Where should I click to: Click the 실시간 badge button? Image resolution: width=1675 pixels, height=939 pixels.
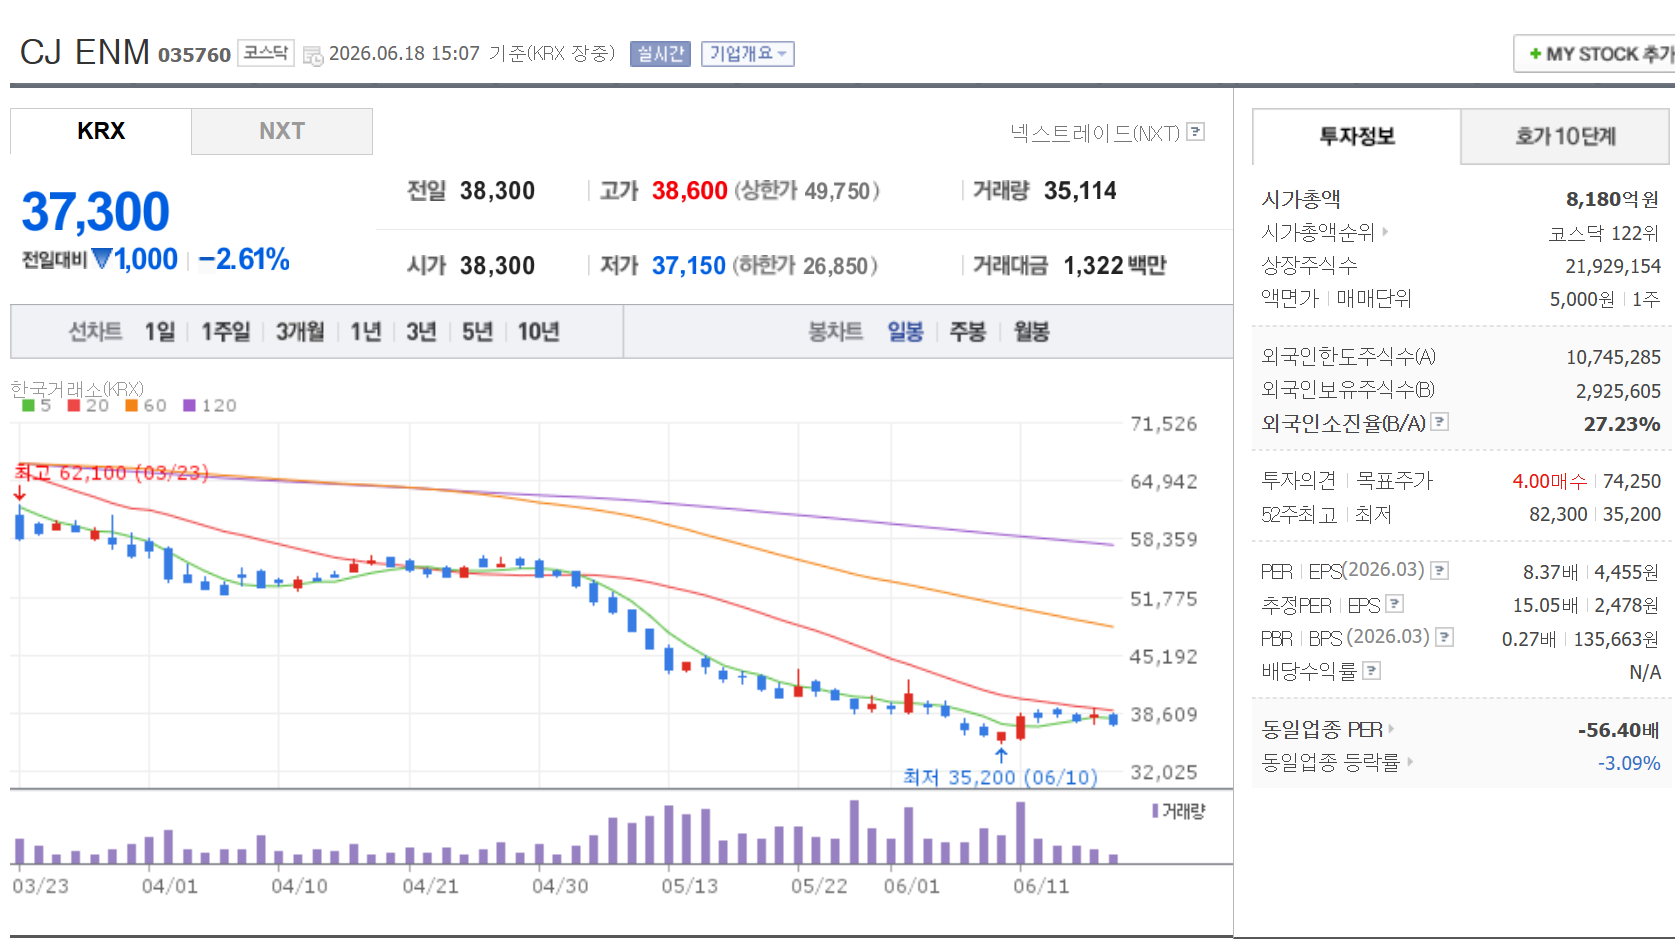point(660,54)
